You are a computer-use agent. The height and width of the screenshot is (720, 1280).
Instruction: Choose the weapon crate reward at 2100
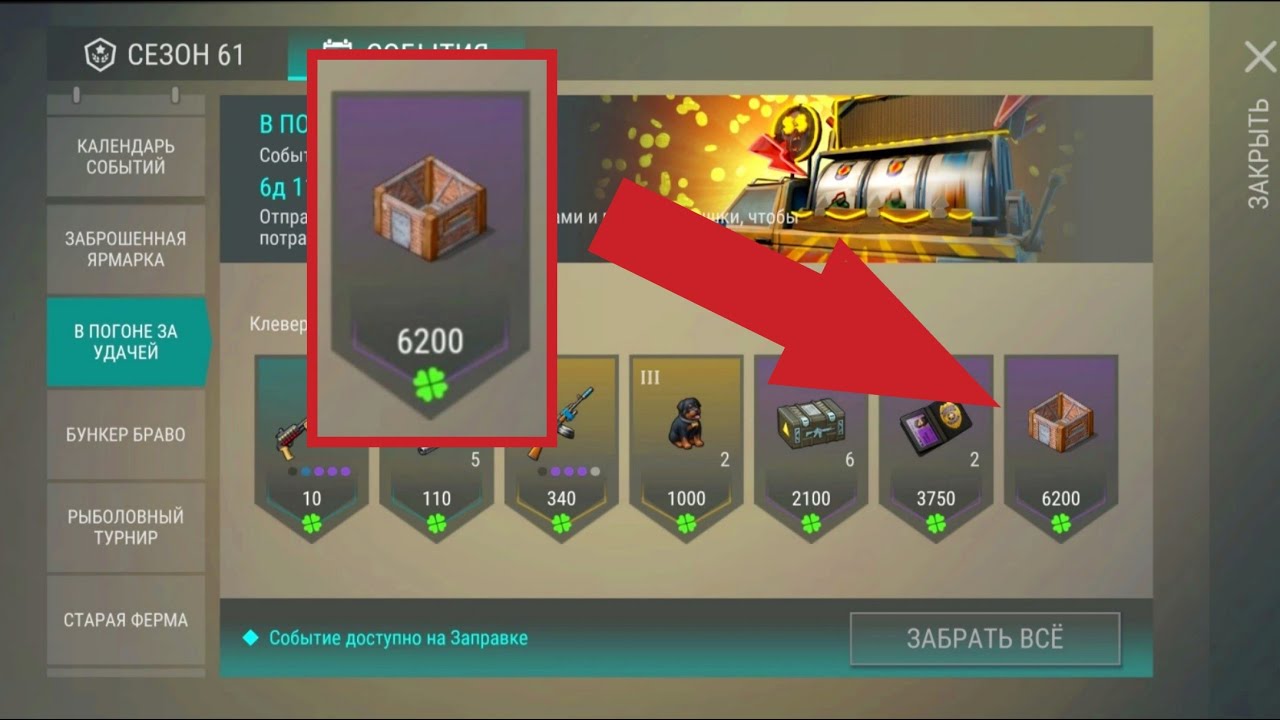[x=811, y=447]
